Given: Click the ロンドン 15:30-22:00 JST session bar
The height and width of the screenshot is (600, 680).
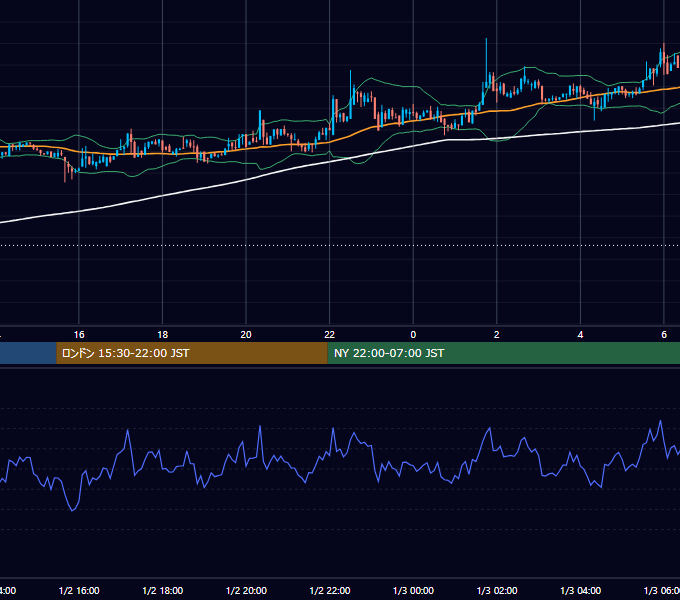Looking at the screenshot, I should coord(192,353).
